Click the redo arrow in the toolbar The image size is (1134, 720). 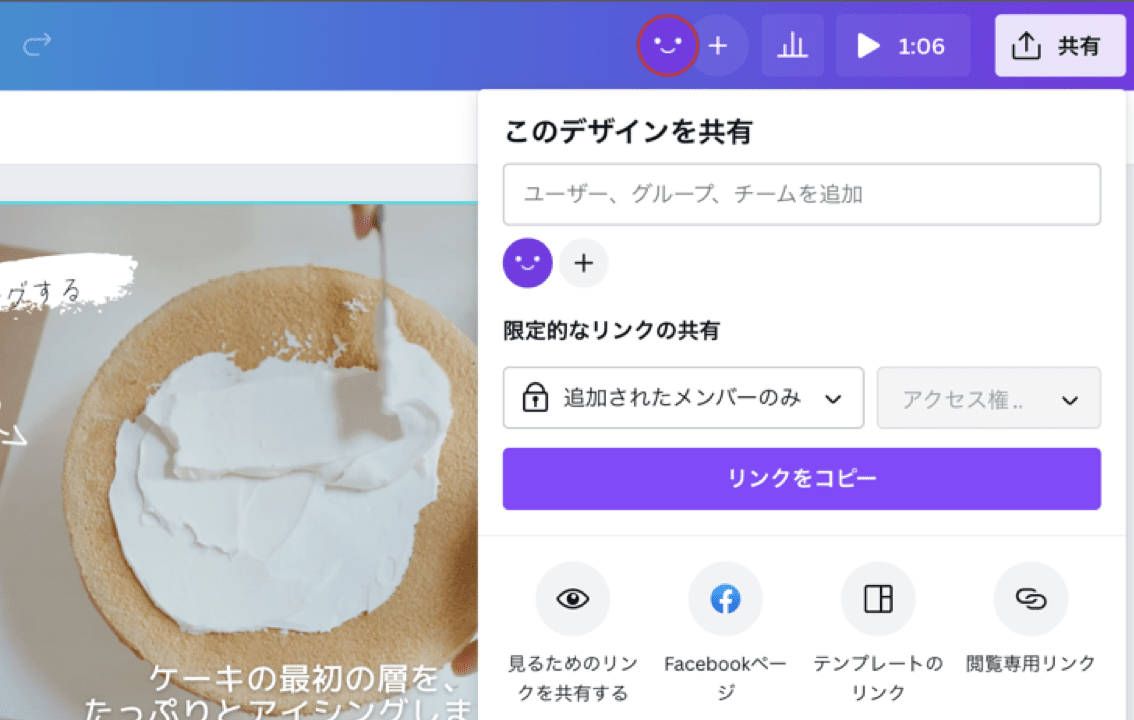click(x=37, y=45)
